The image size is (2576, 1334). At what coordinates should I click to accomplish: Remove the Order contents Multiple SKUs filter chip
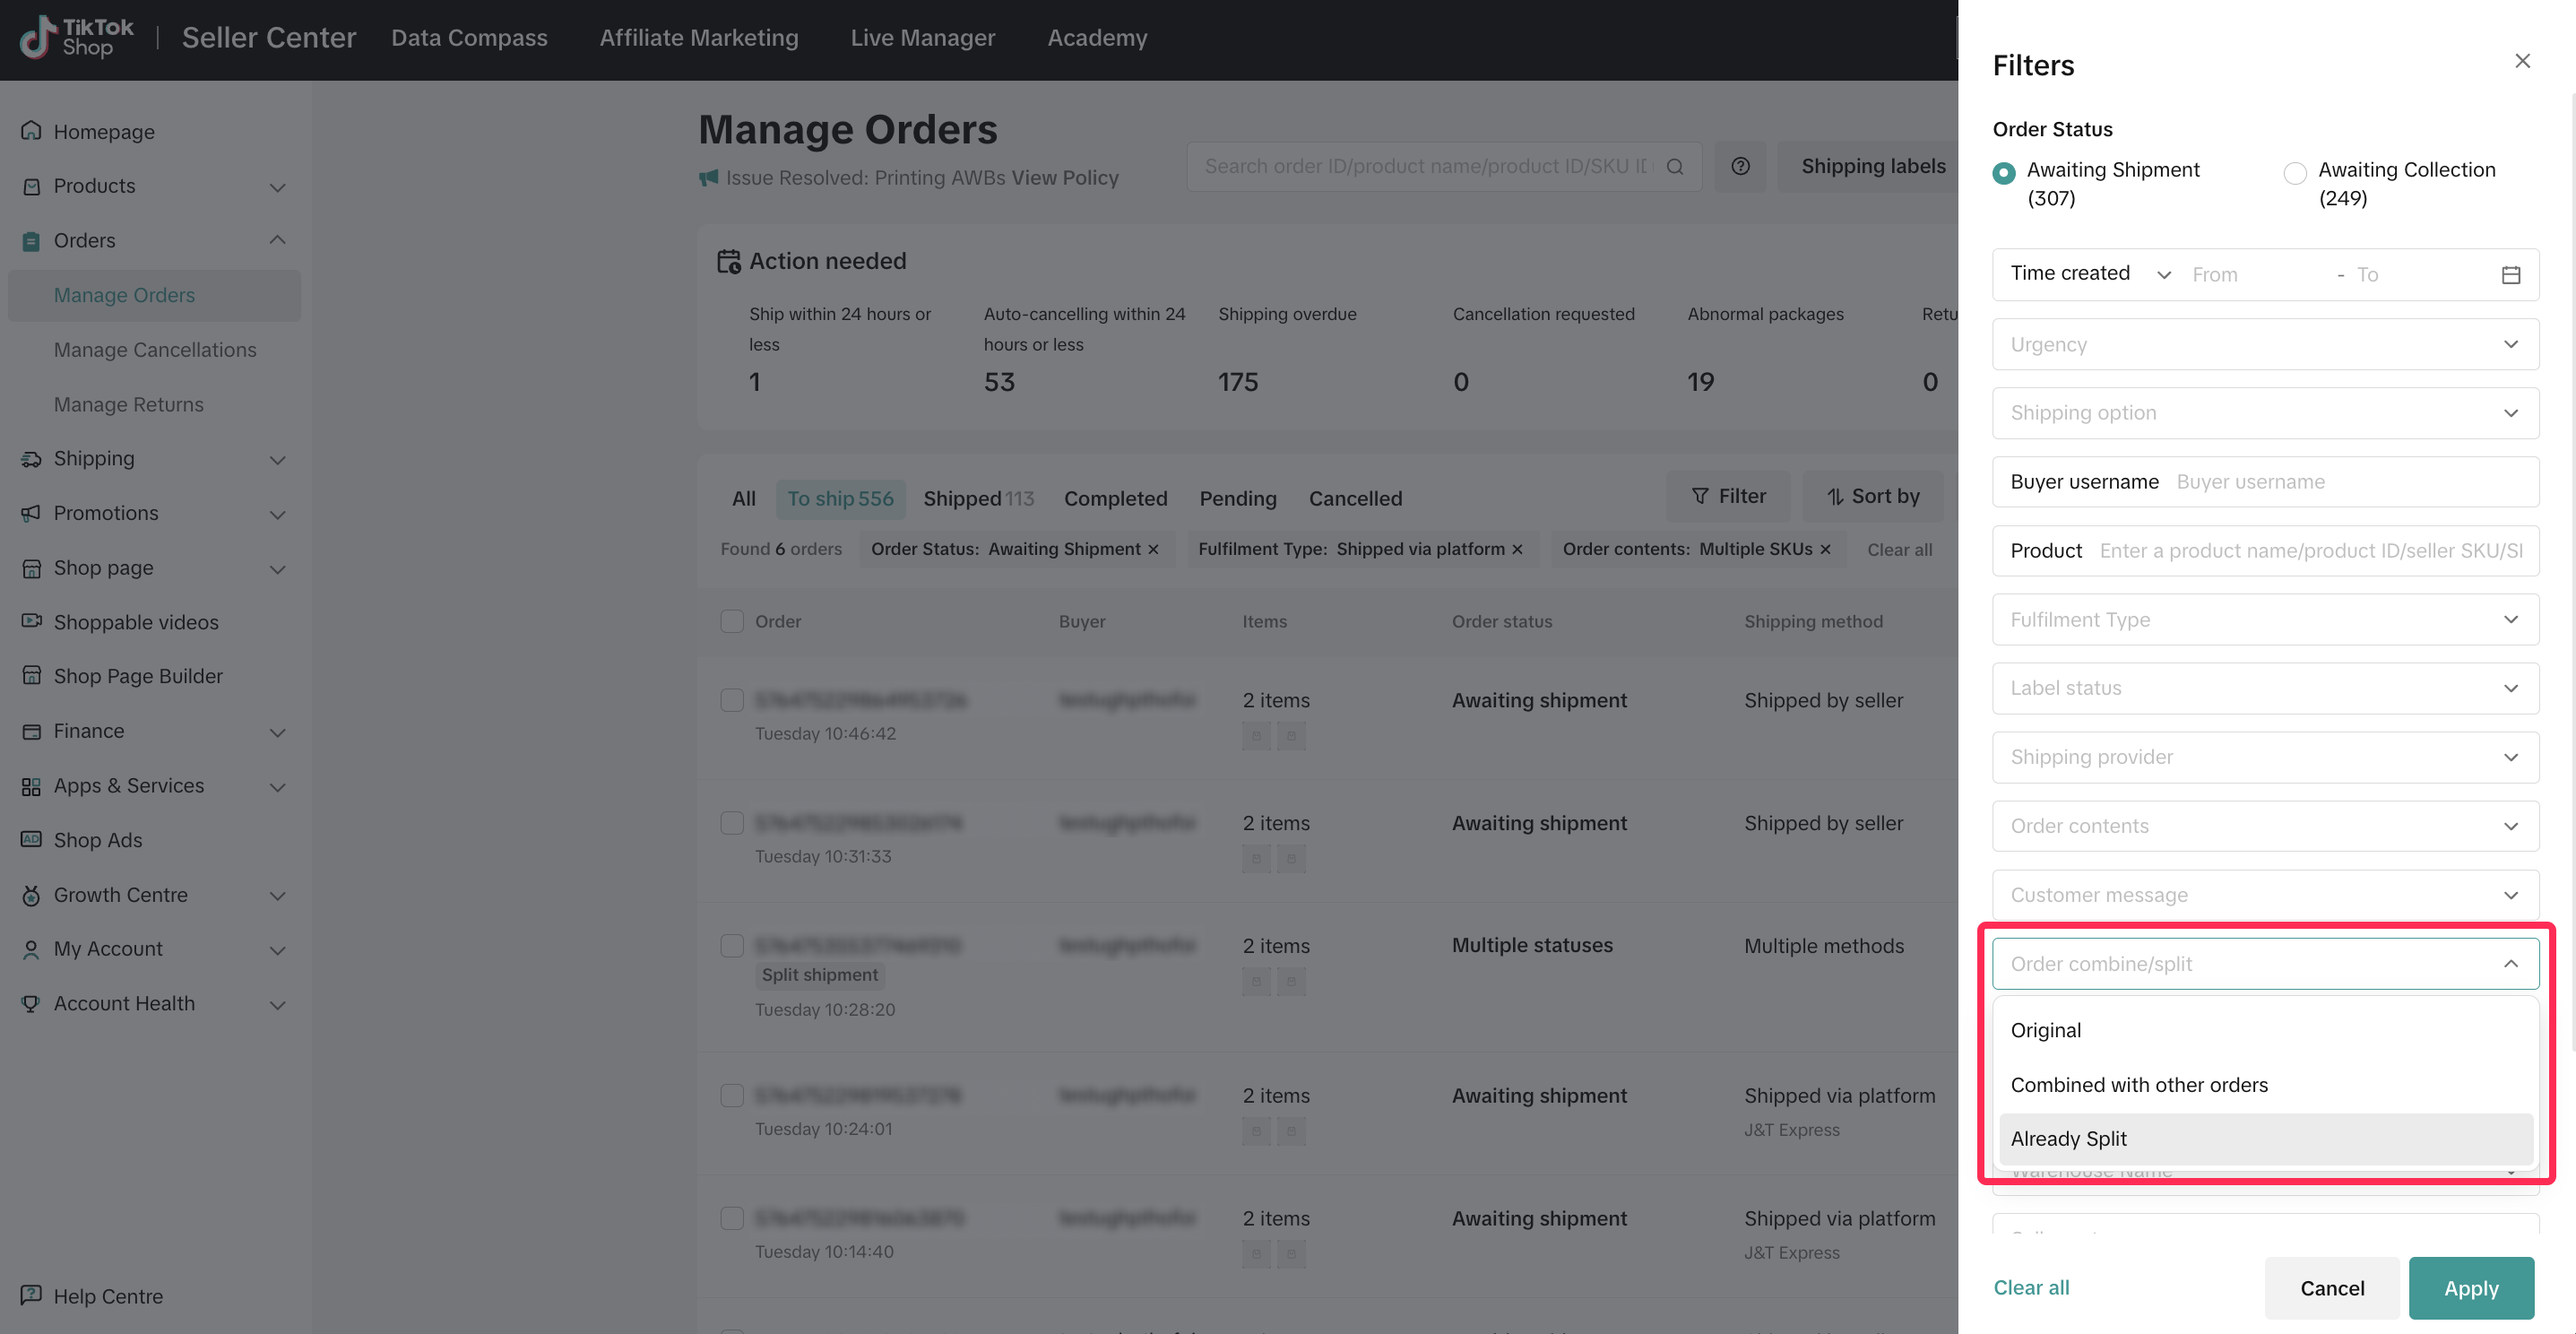pos(1825,549)
